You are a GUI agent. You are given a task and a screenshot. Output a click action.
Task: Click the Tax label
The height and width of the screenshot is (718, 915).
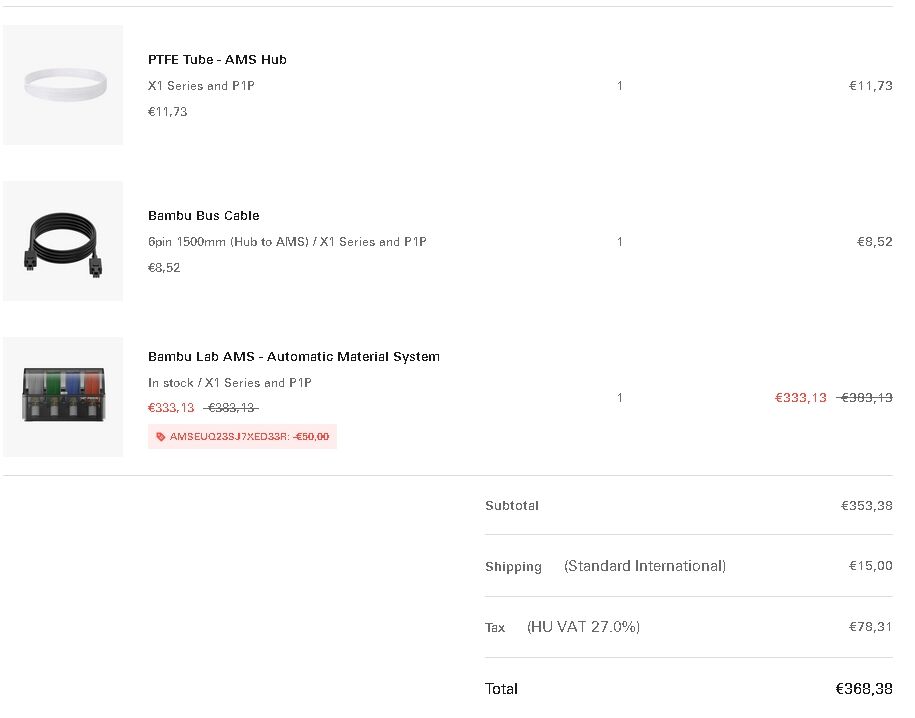tap(495, 628)
